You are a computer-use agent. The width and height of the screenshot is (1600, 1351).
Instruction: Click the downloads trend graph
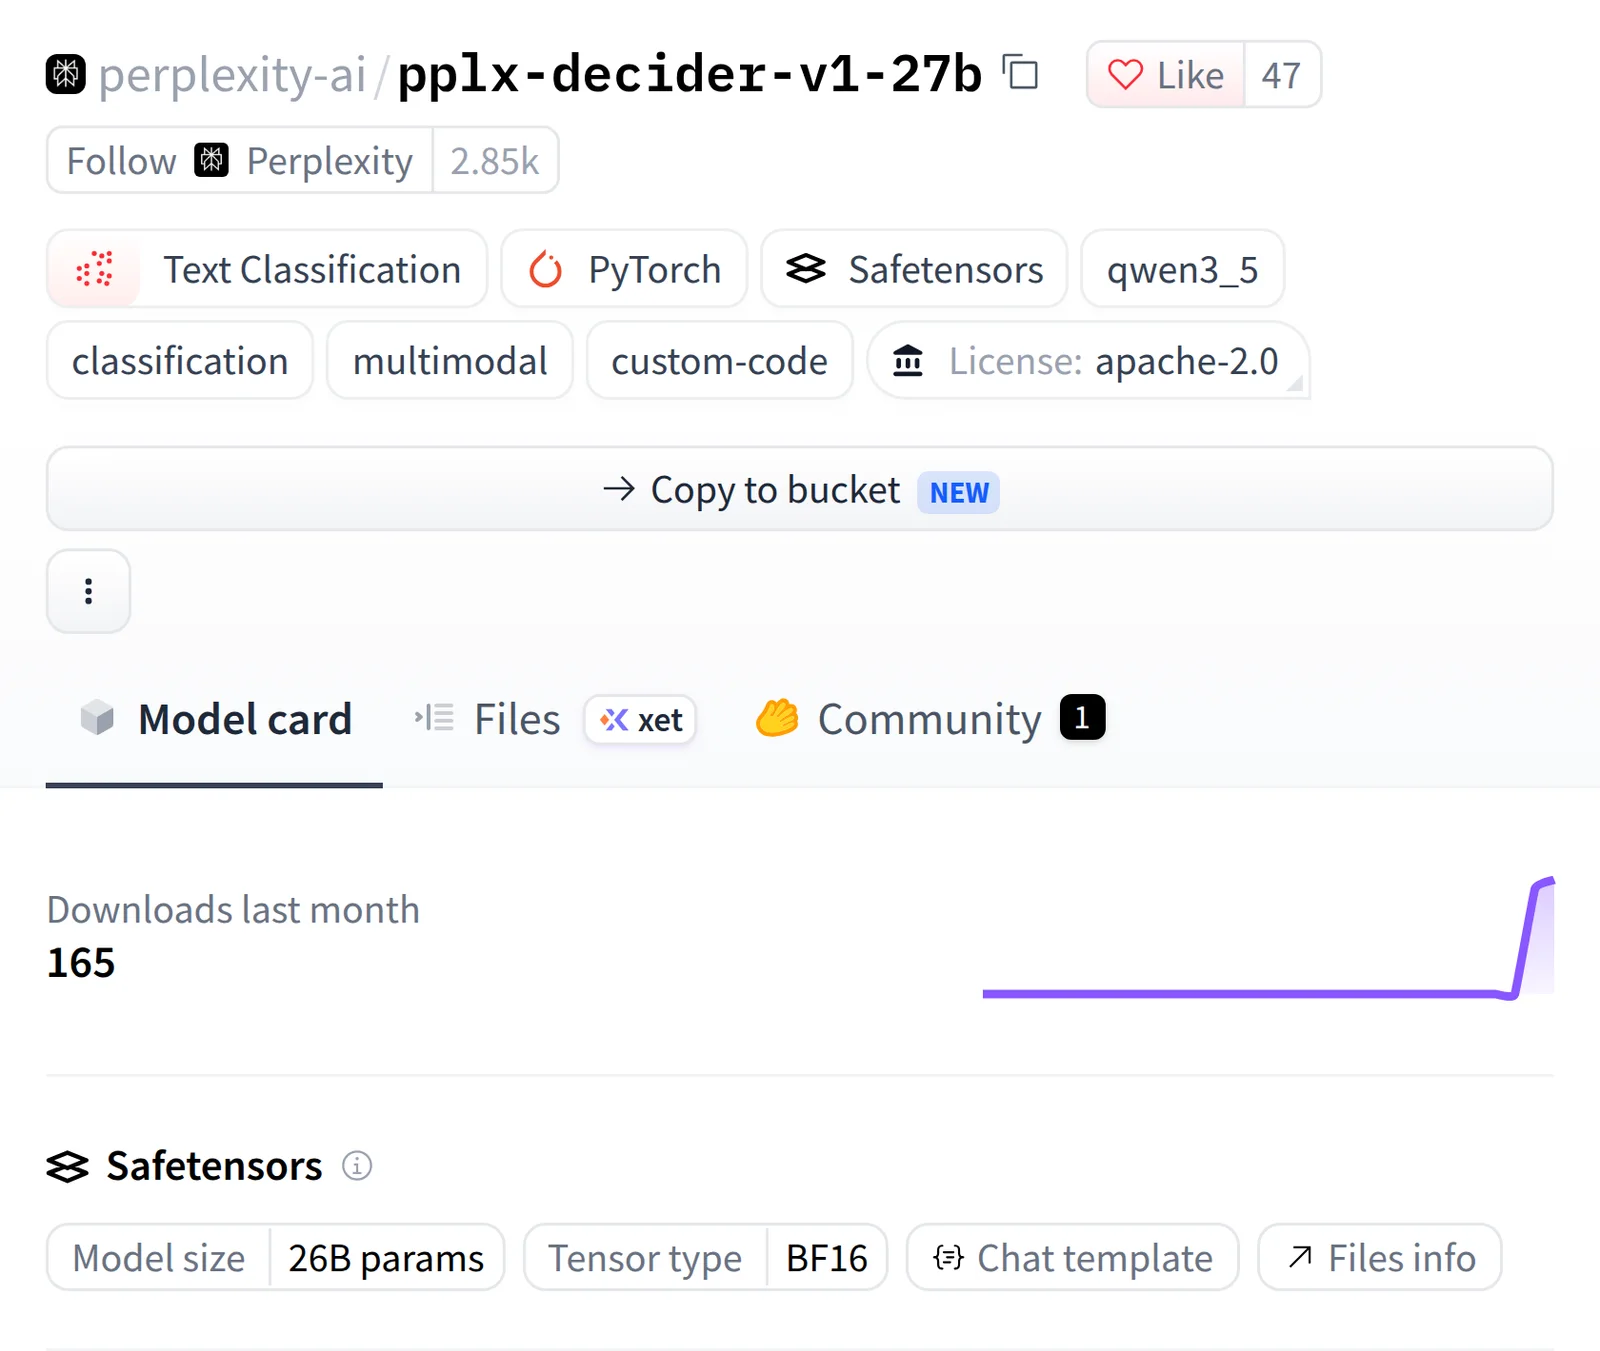click(x=1268, y=938)
